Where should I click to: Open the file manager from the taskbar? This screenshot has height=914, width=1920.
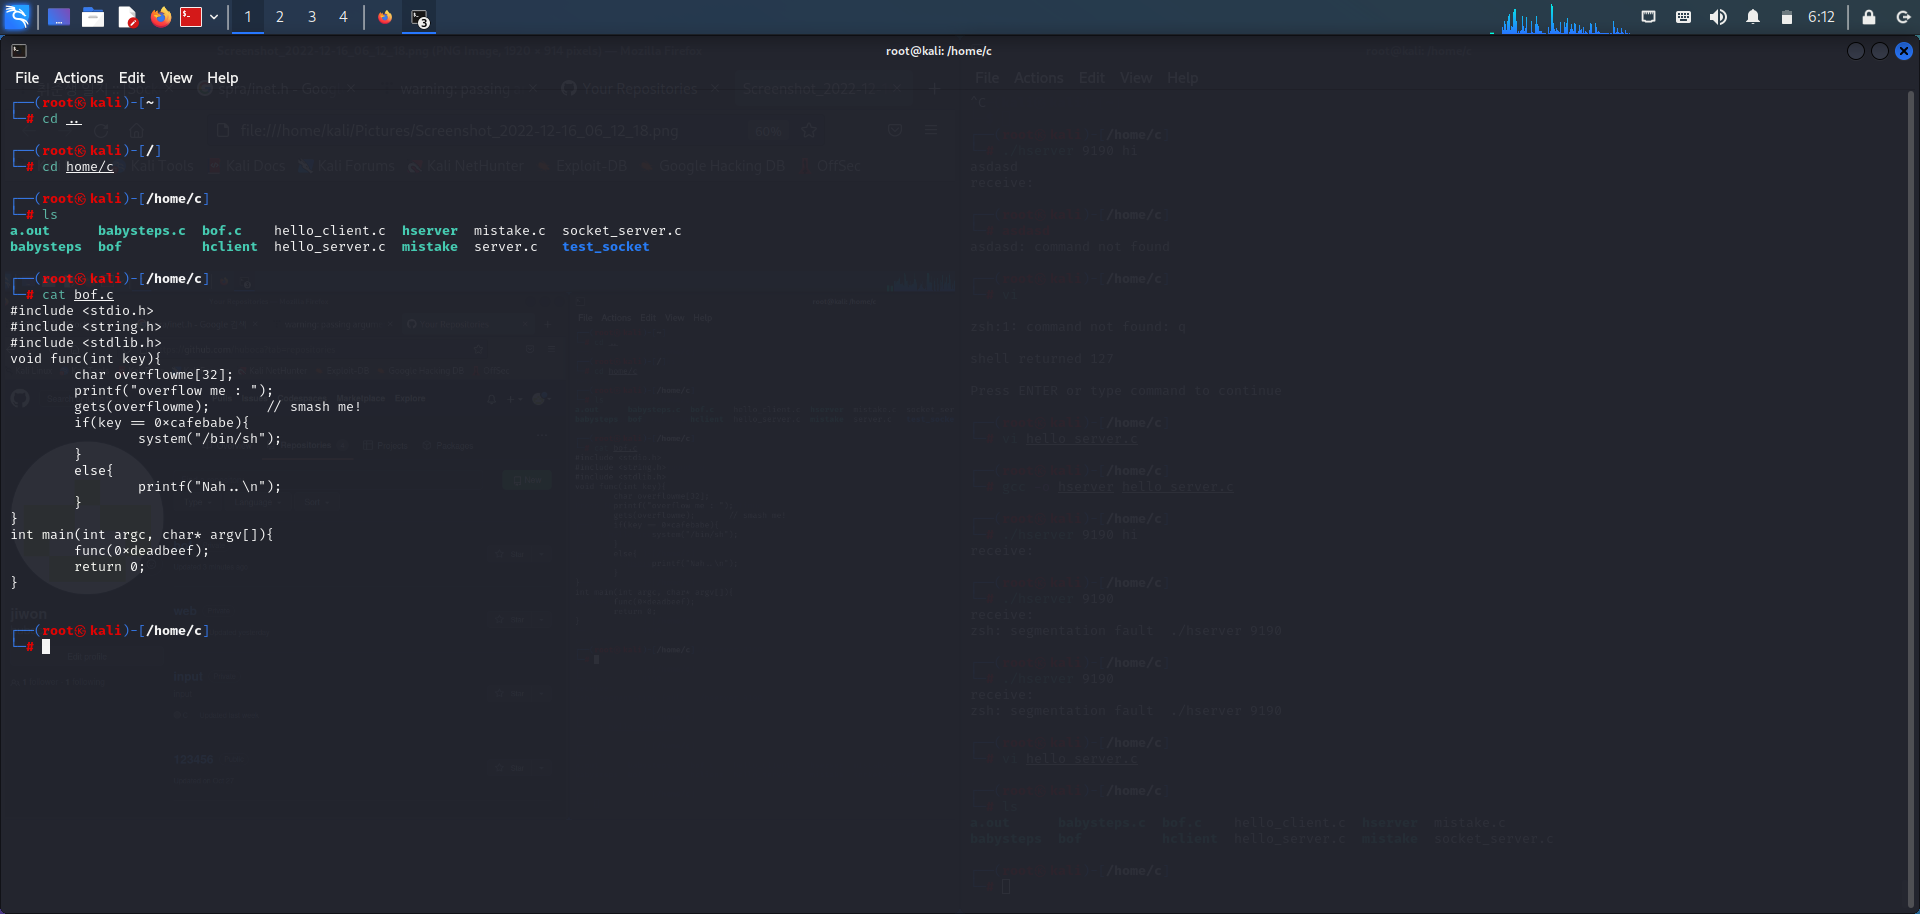pyautogui.click(x=93, y=17)
